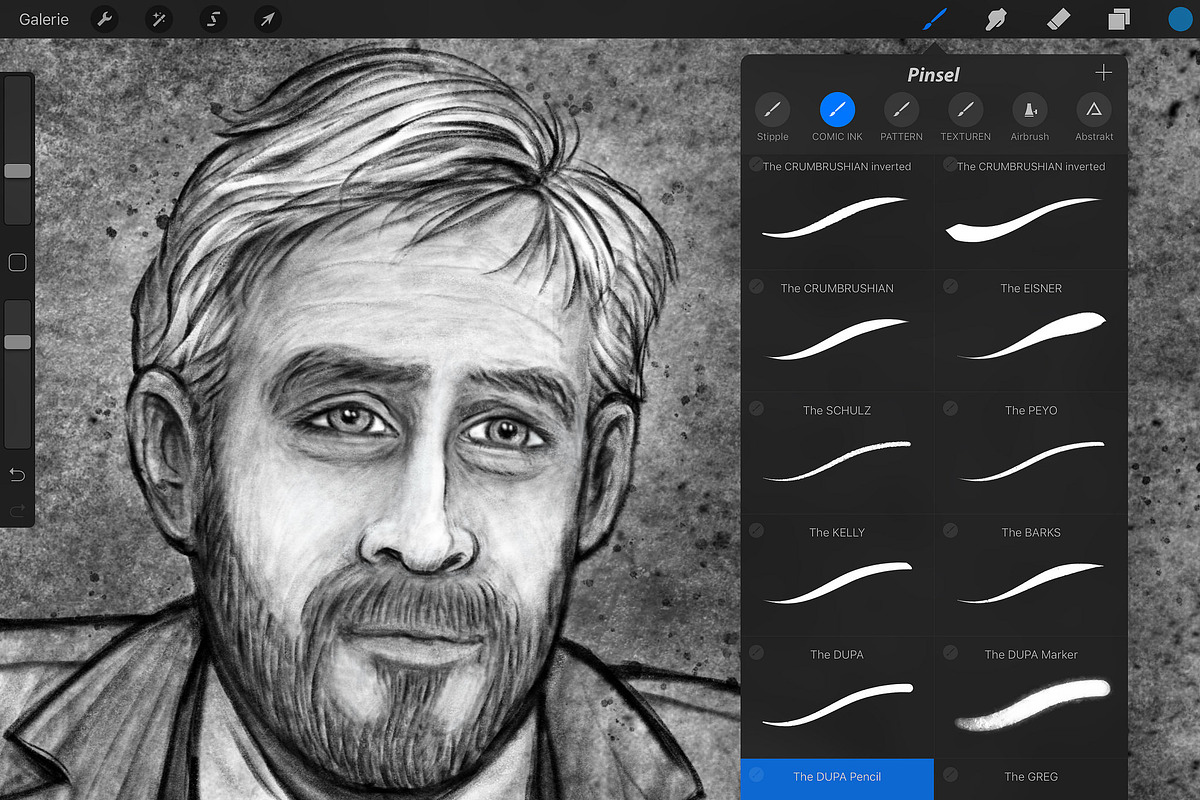The image size is (1200, 800).
Task: Select The DUPA Pencil highlighted brush
Action: 837,779
